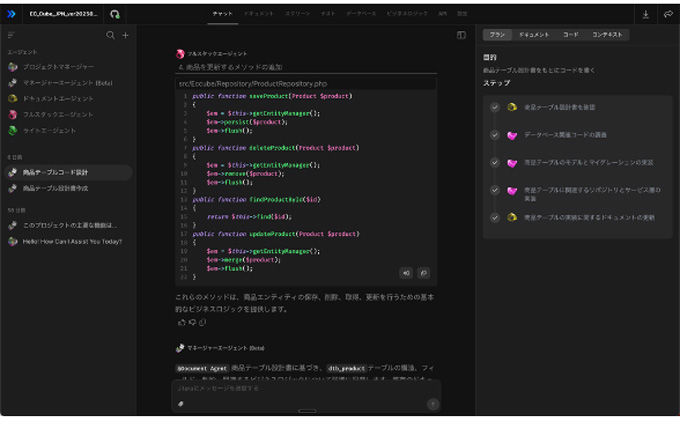
Task: Click the share arrow icon
Action: pos(667,15)
